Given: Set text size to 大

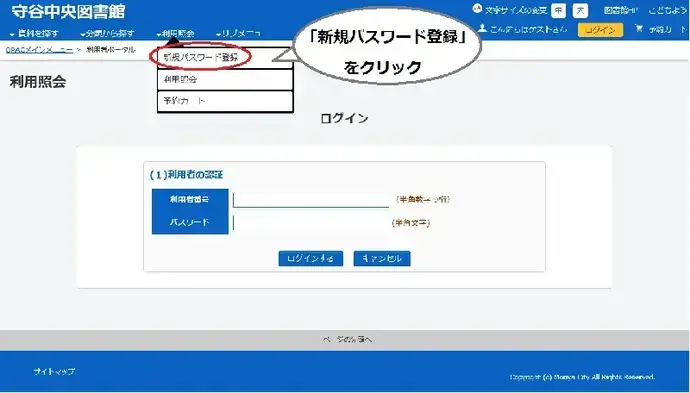Looking at the screenshot, I should click(x=580, y=10).
